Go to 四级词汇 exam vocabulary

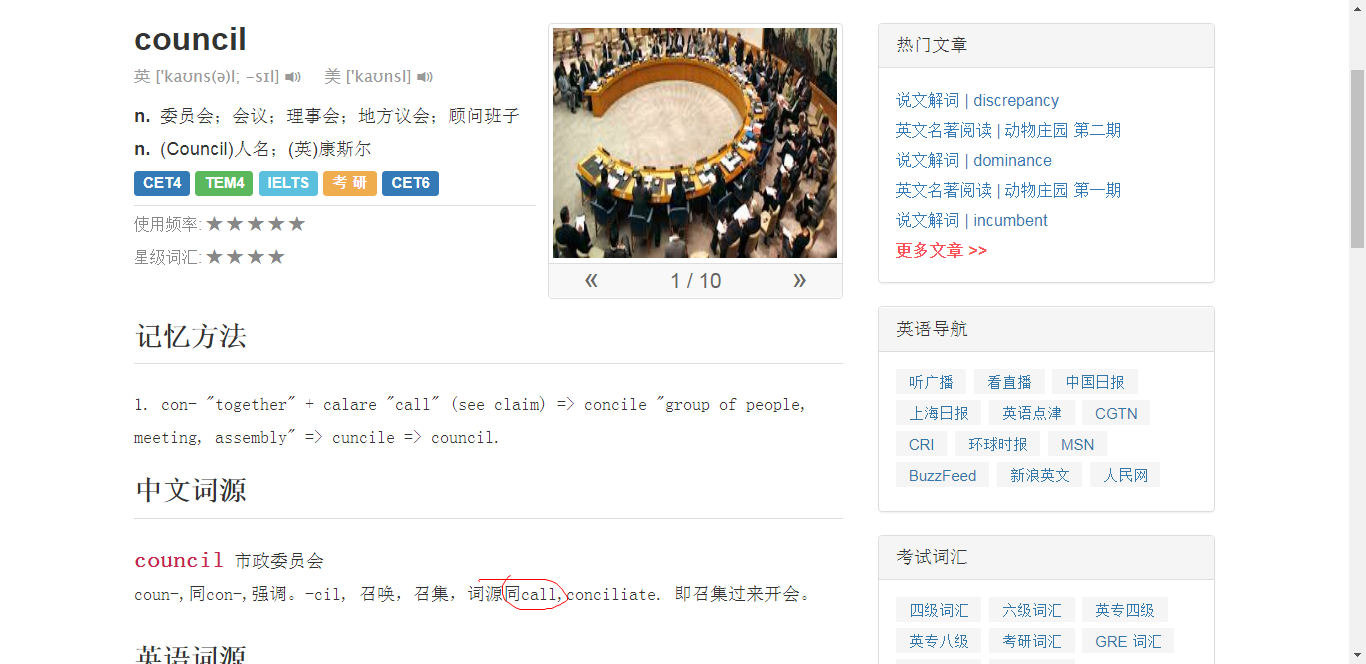pos(939,610)
